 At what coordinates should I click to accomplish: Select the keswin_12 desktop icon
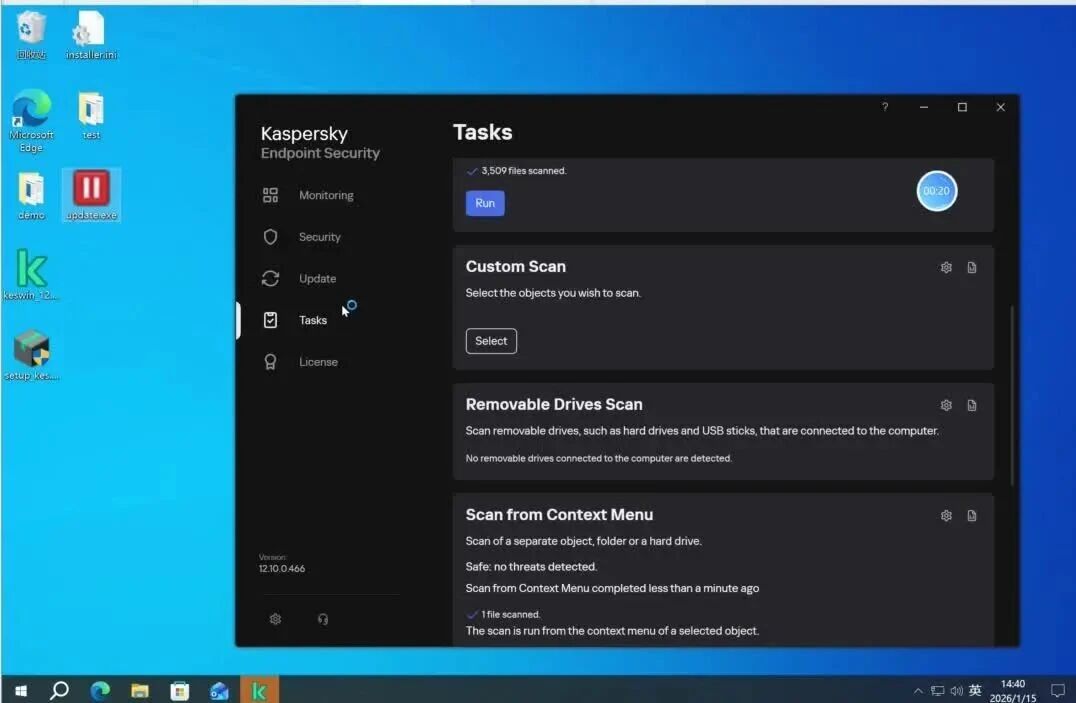tap(31, 275)
